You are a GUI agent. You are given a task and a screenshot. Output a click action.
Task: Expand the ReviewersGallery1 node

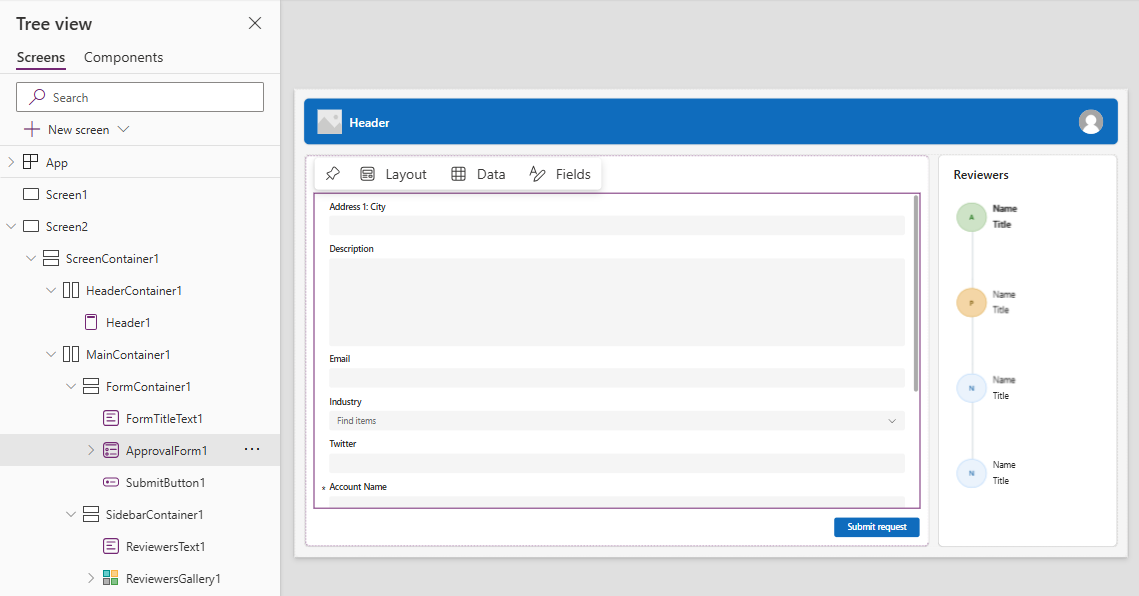pos(91,578)
